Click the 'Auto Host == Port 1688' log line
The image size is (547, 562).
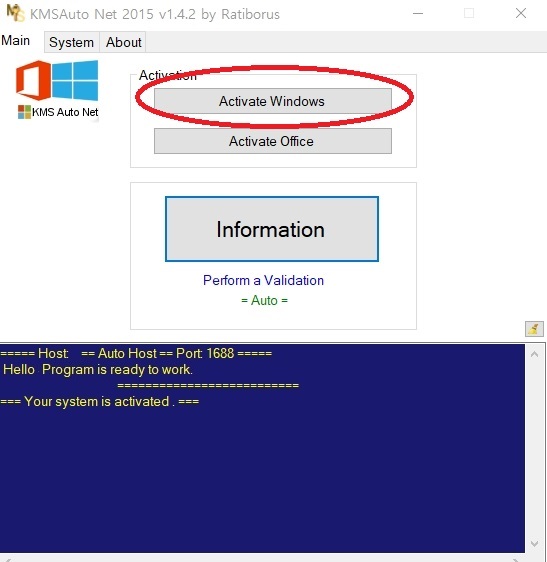(136, 353)
